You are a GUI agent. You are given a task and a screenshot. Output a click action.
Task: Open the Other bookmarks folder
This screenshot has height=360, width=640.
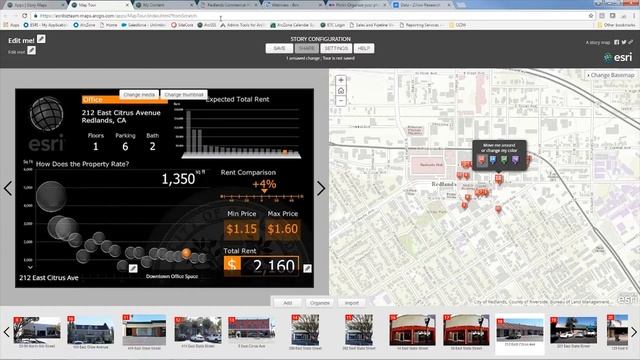pyautogui.click(x=616, y=25)
